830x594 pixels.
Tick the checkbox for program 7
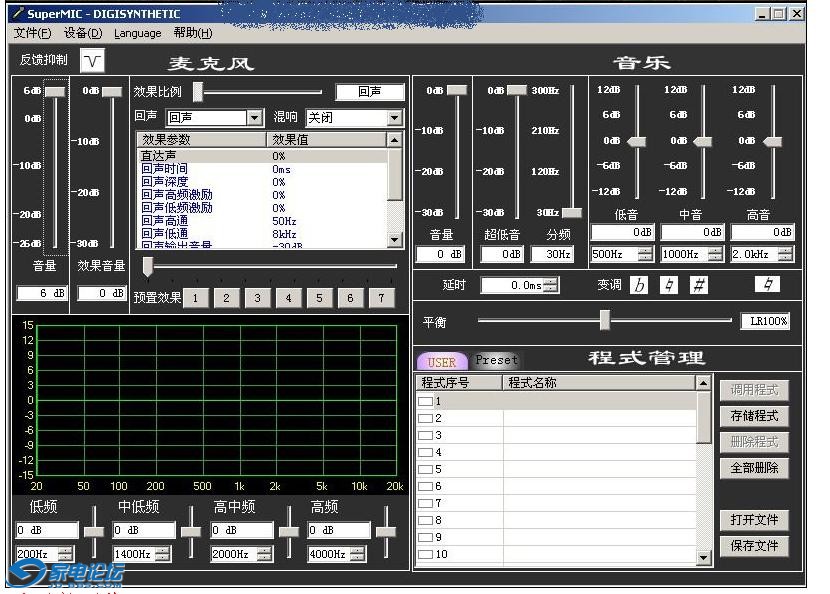[425, 503]
